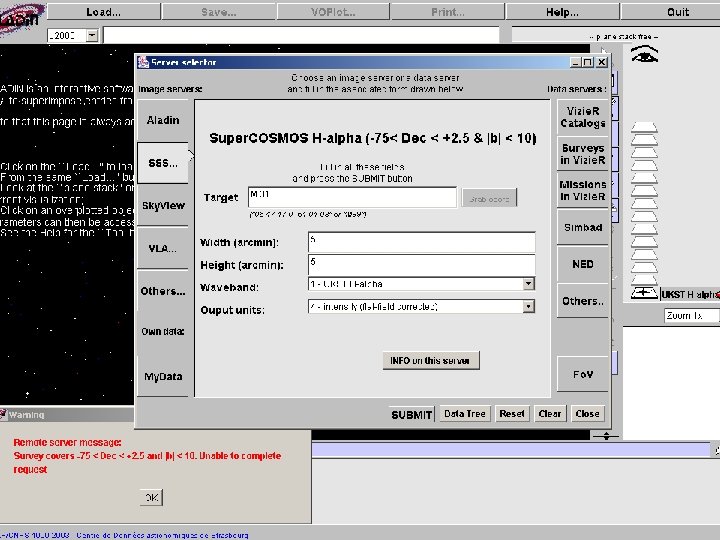Image resolution: width=720 pixels, height=540 pixels.
Task: Toggle the eye icon above plane stack
Action: pos(645,54)
